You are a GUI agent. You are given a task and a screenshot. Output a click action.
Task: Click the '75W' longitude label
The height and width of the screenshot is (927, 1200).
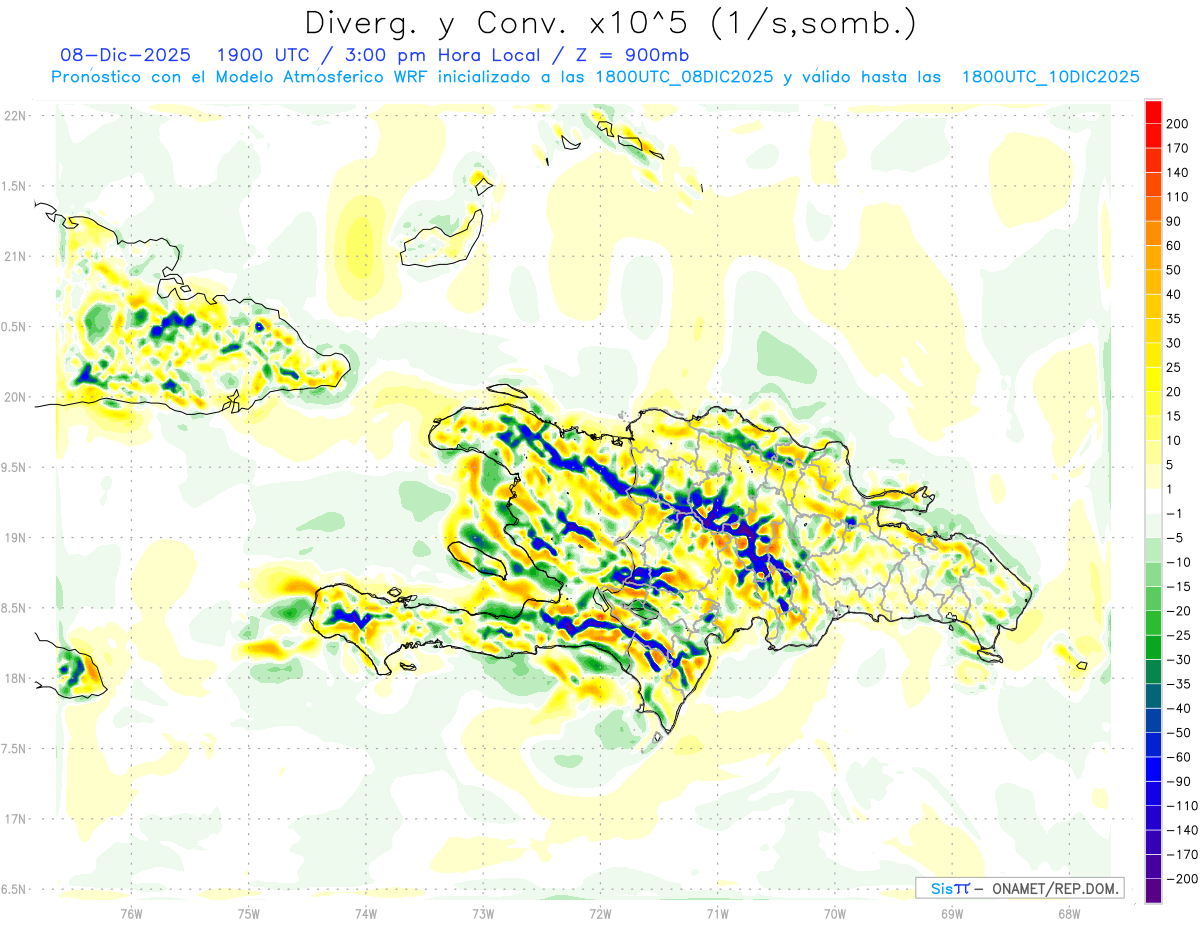(248, 913)
